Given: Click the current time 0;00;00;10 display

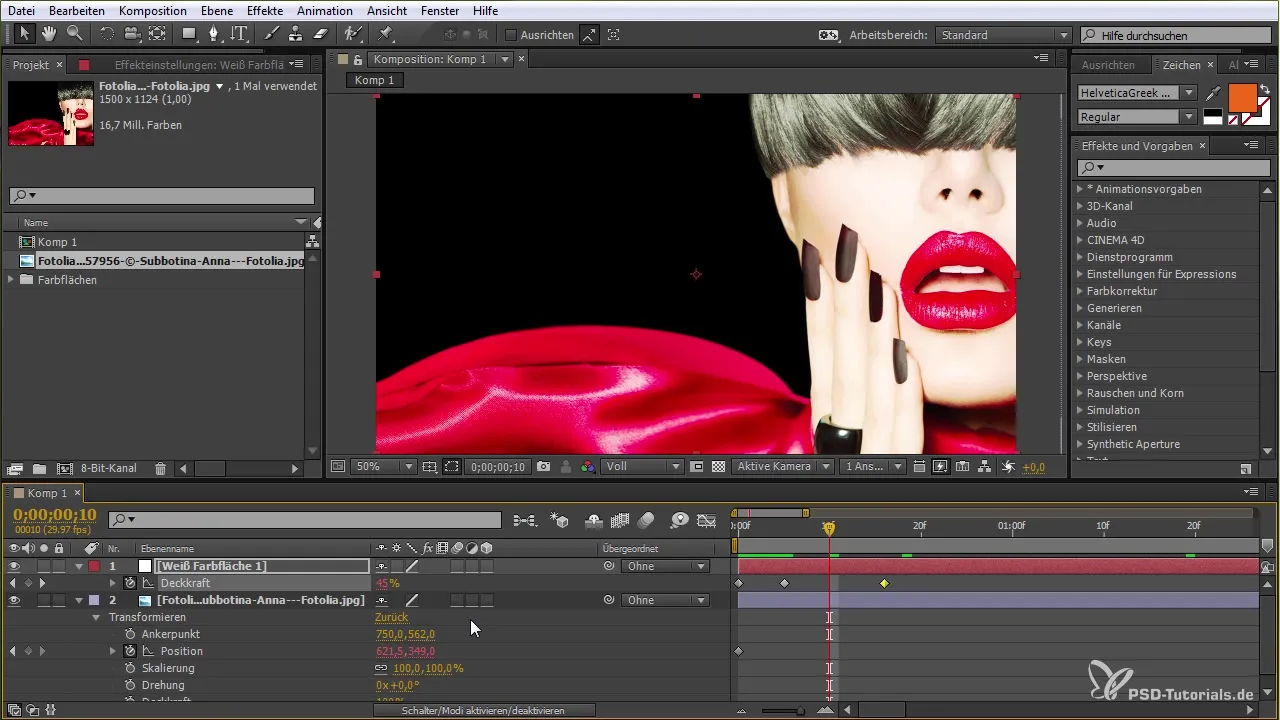Looking at the screenshot, I should click(x=54, y=514).
